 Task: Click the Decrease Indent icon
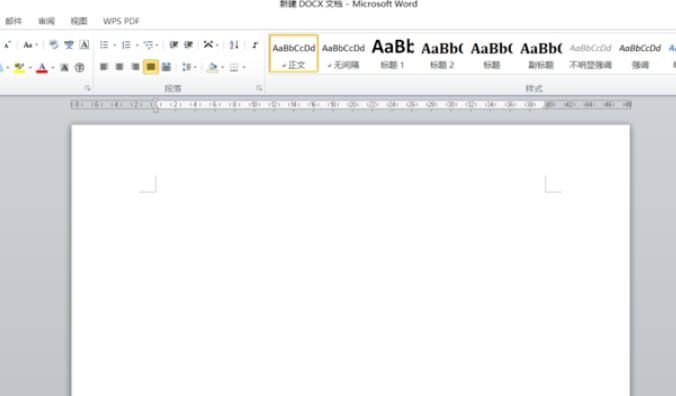click(x=174, y=45)
